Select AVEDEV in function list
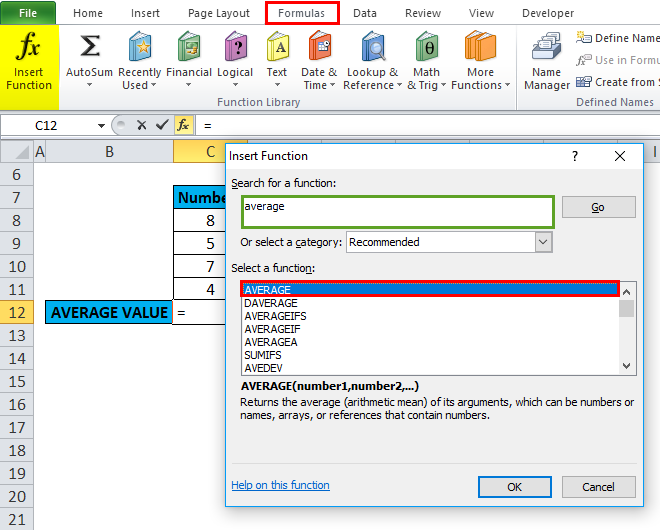 pyautogui.click(x=430, y=368)
